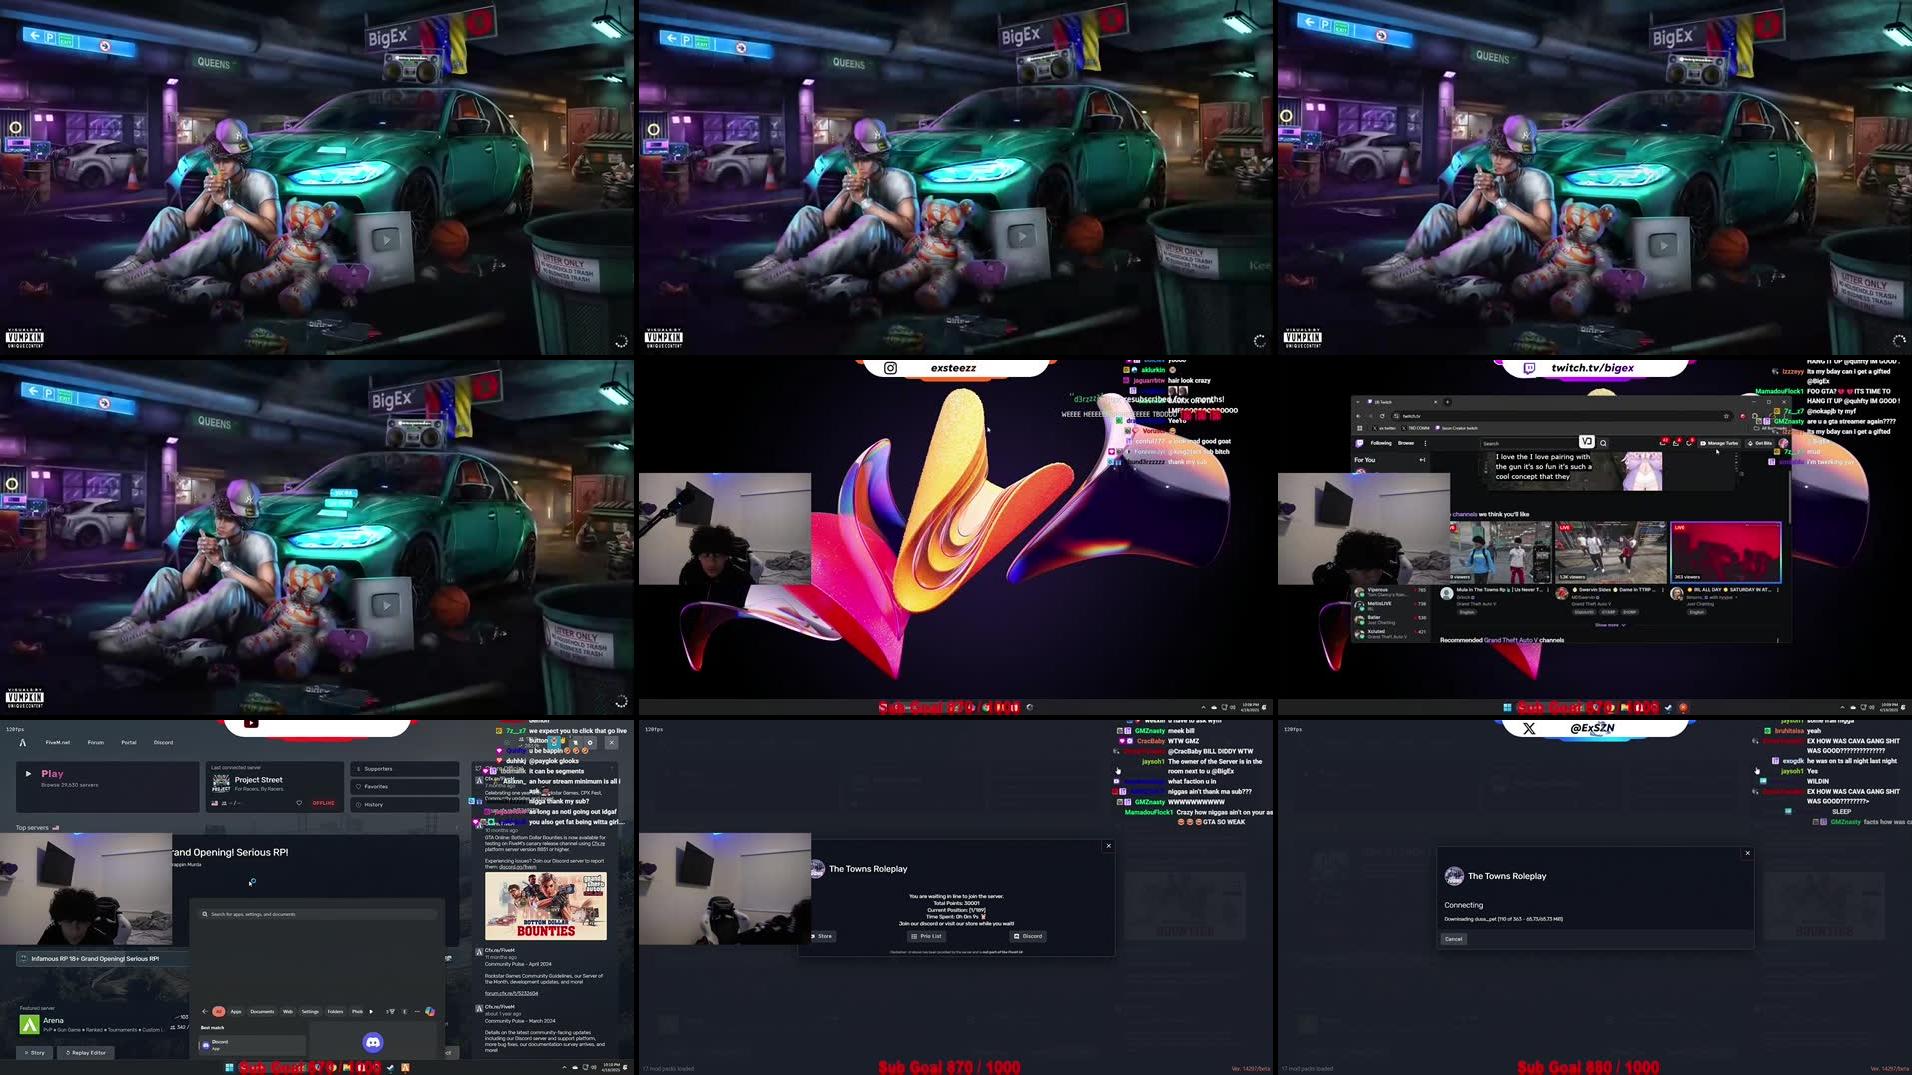The height and width of the screenshot is (1075, 1912).
Task: Open the Portal link in FiveM navigation
Action: point(129,742)
